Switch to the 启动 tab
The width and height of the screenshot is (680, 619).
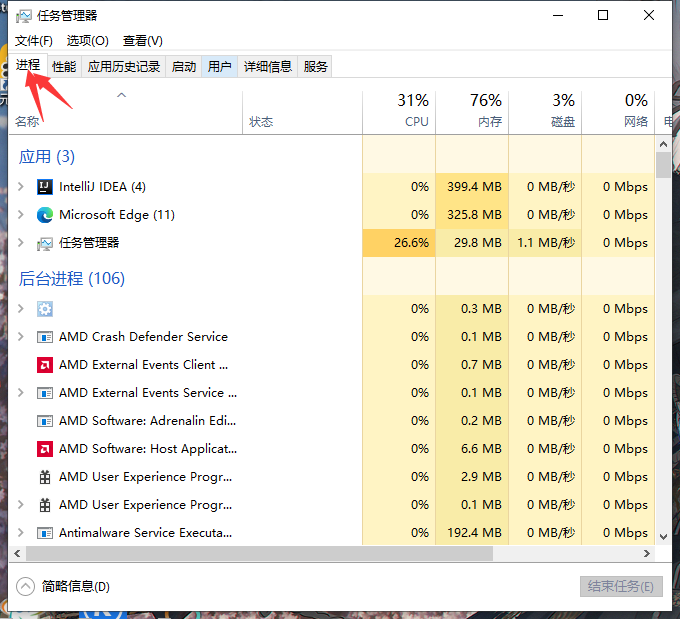(x=184, y=67)
